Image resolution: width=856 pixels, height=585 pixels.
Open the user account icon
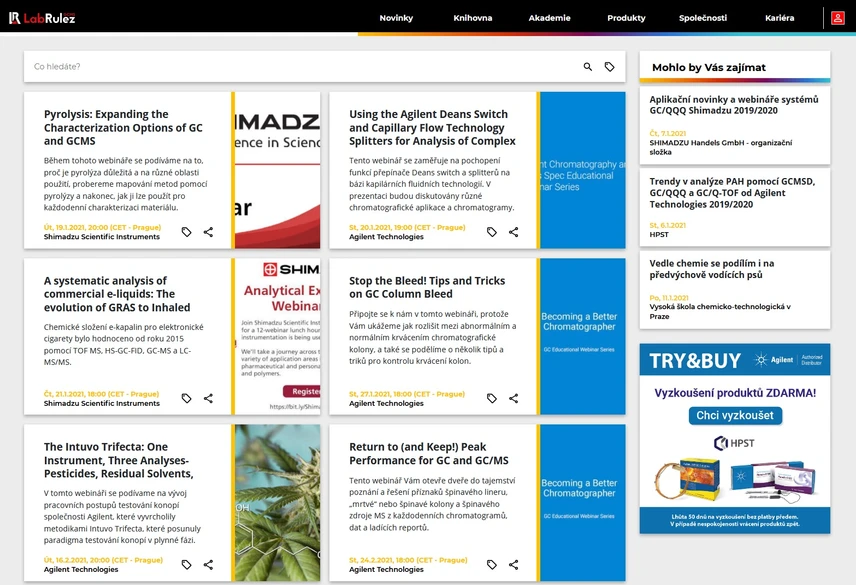point(837,18)
